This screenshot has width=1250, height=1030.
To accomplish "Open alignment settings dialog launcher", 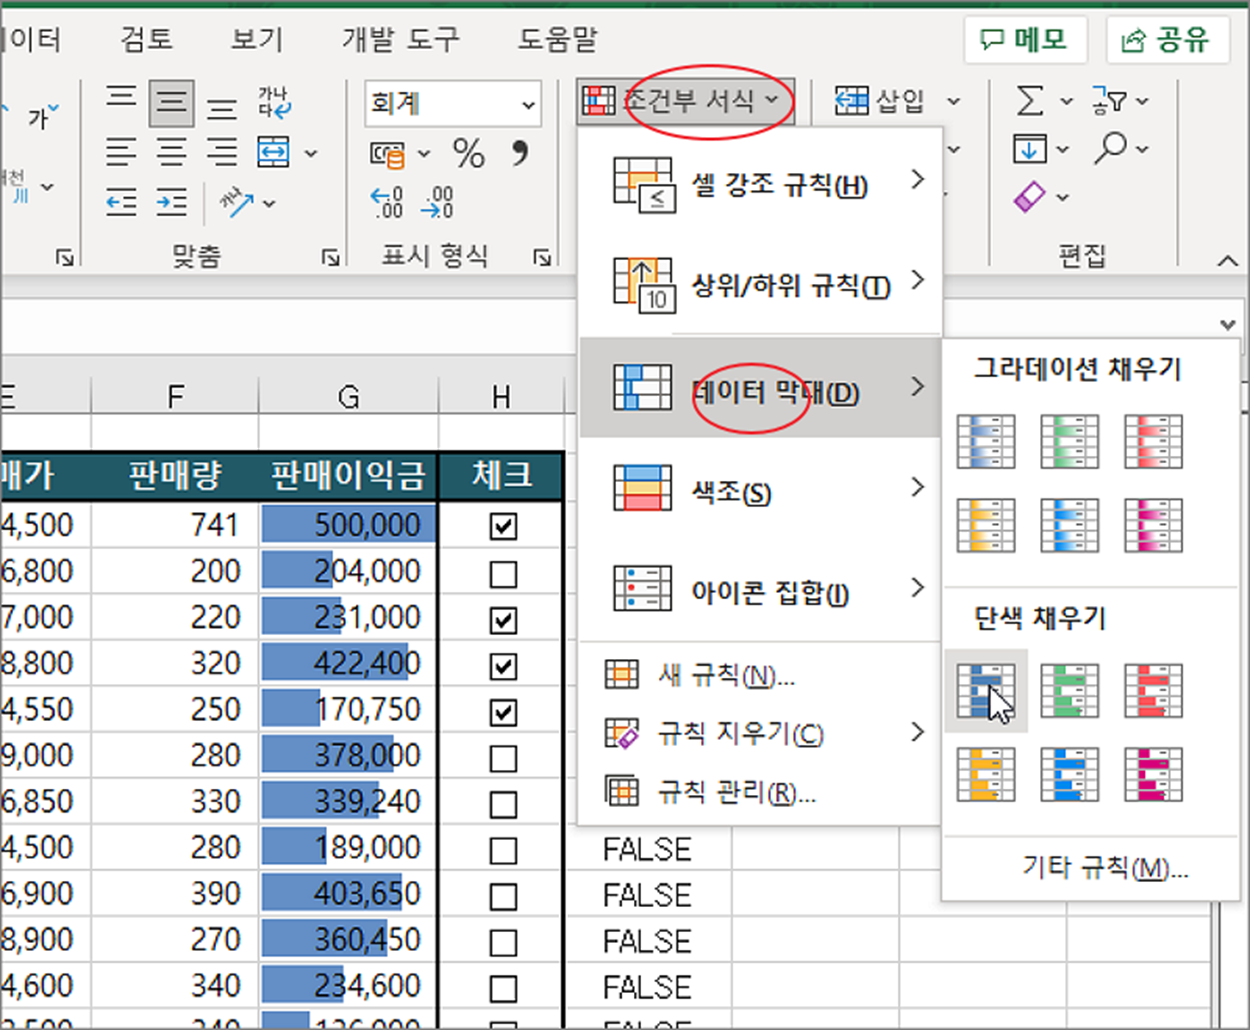I will pyautogui.click(x=330, y=258).
